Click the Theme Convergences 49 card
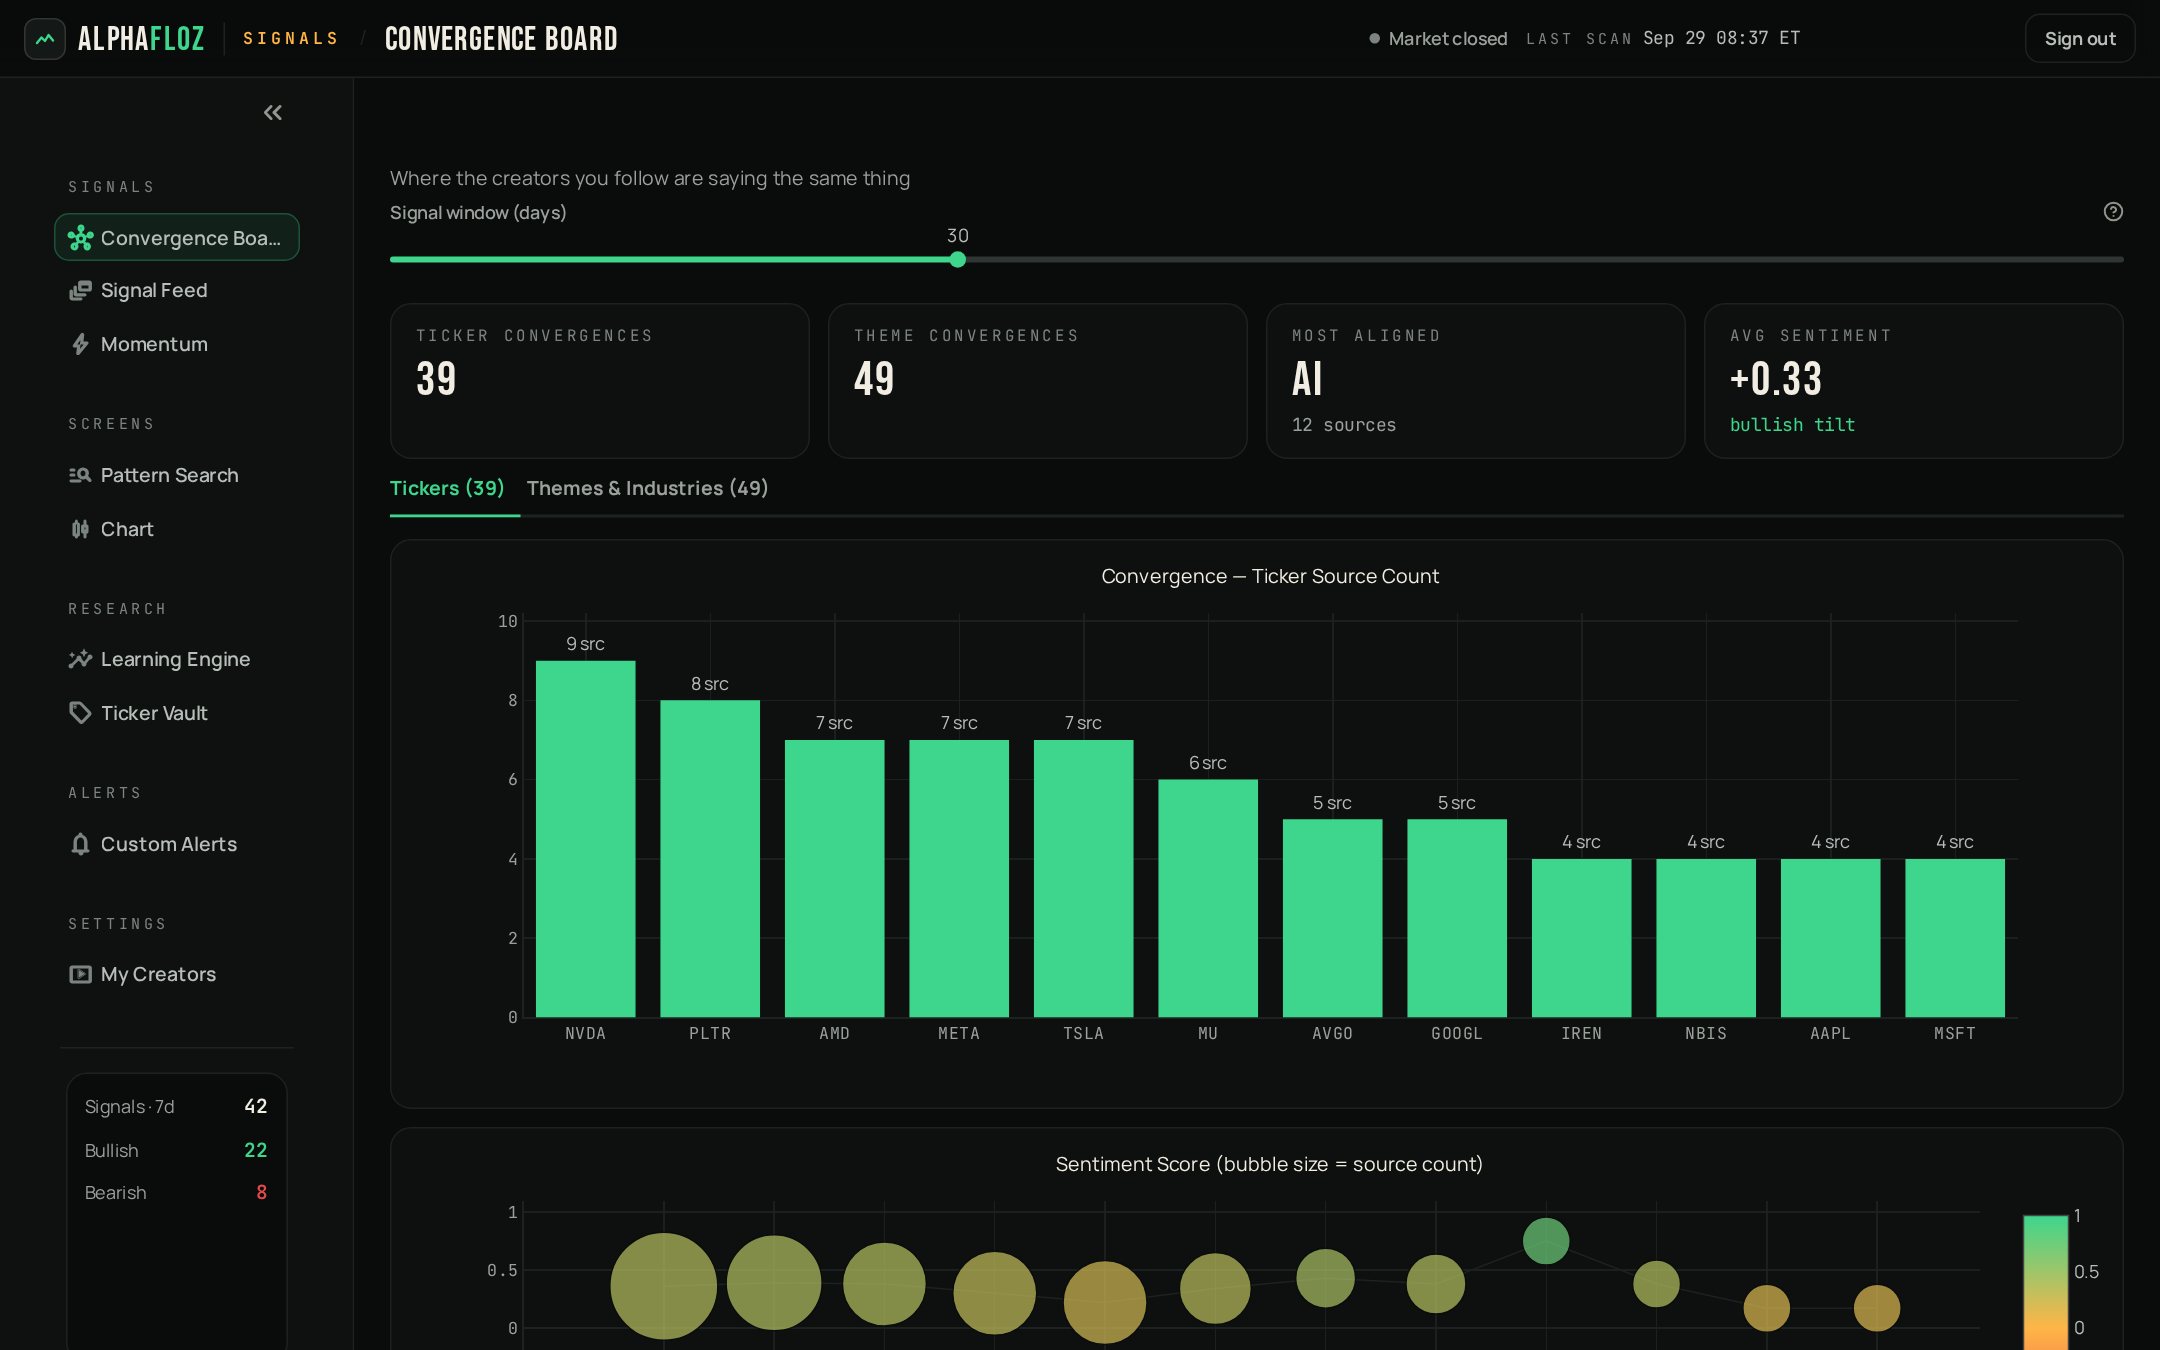The width and height of the screenshot is (2160, 1350). click(x=1038, y=381)
